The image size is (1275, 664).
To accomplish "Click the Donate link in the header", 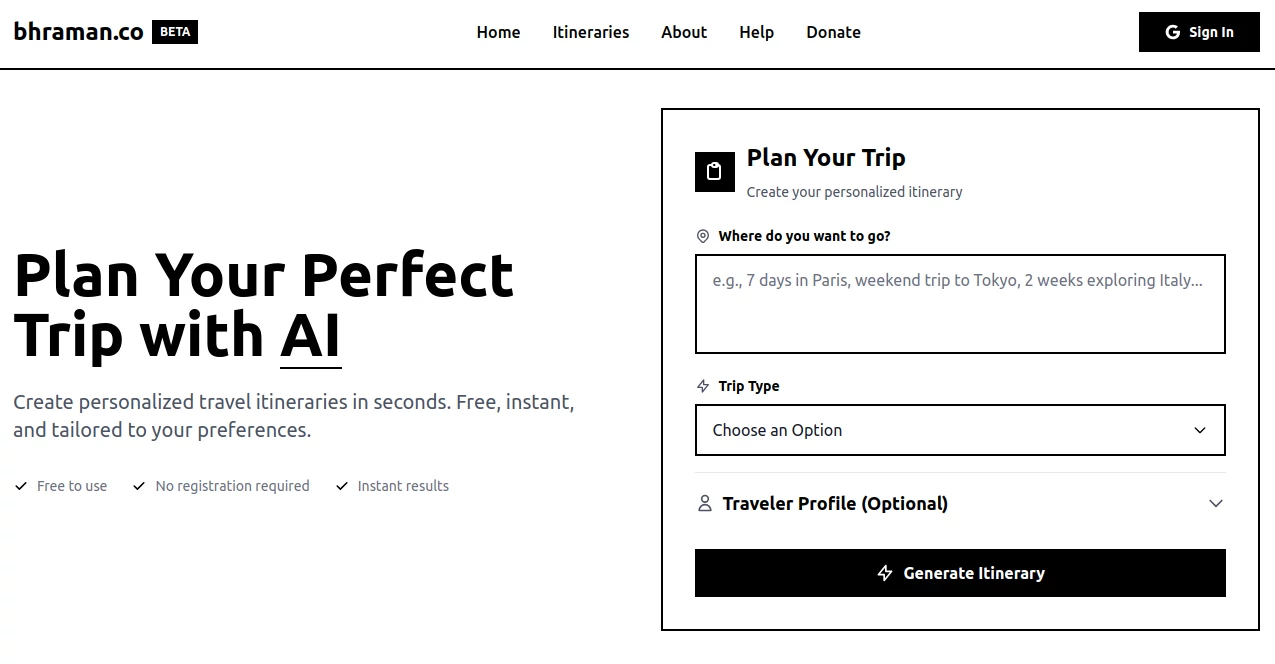I will (834, 32).
